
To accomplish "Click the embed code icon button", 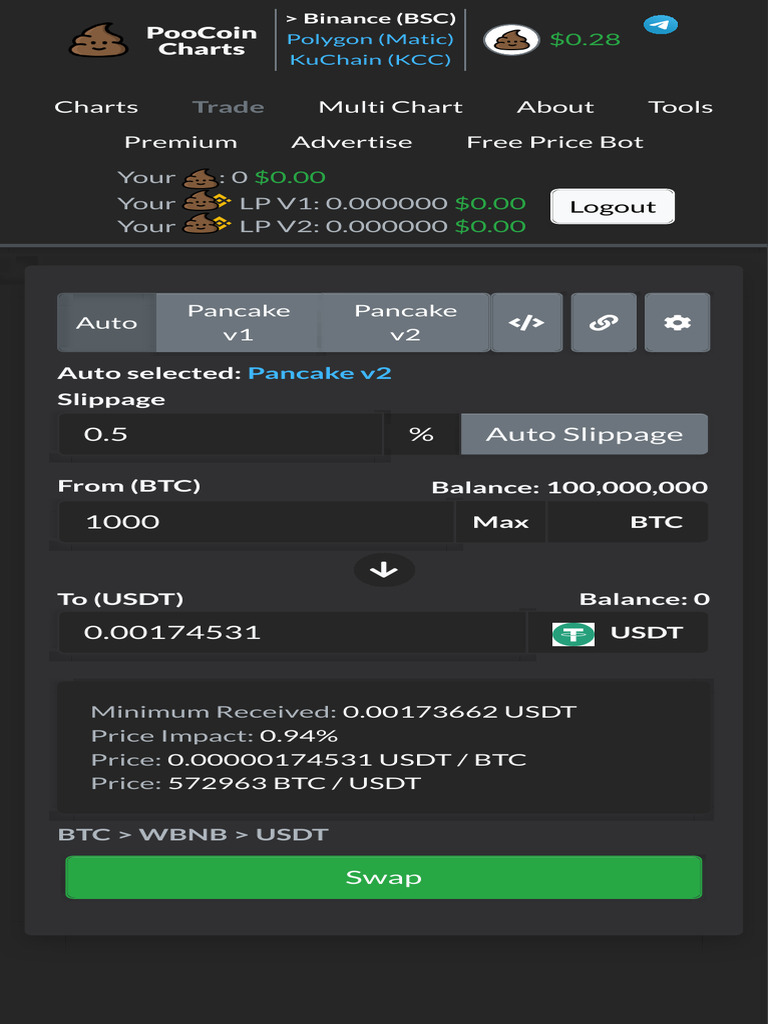I will 526,323.
